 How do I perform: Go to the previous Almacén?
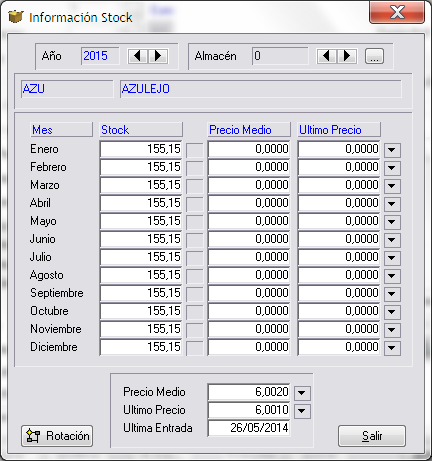(x=327, y=56)
